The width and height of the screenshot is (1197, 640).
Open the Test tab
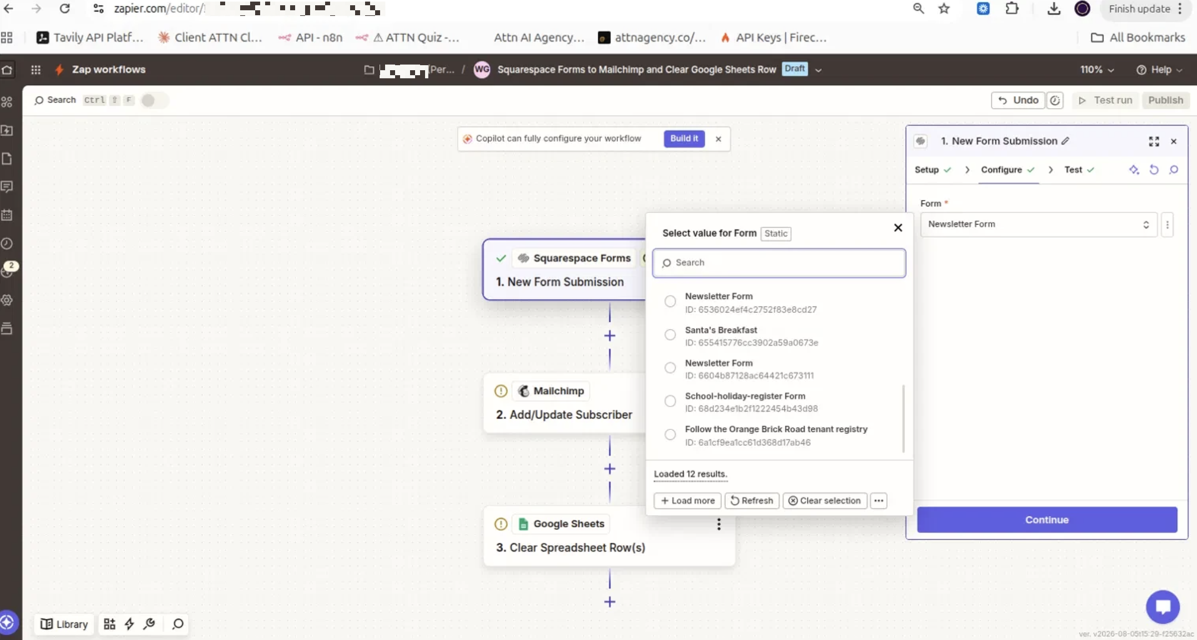(x=1079, y=170)
